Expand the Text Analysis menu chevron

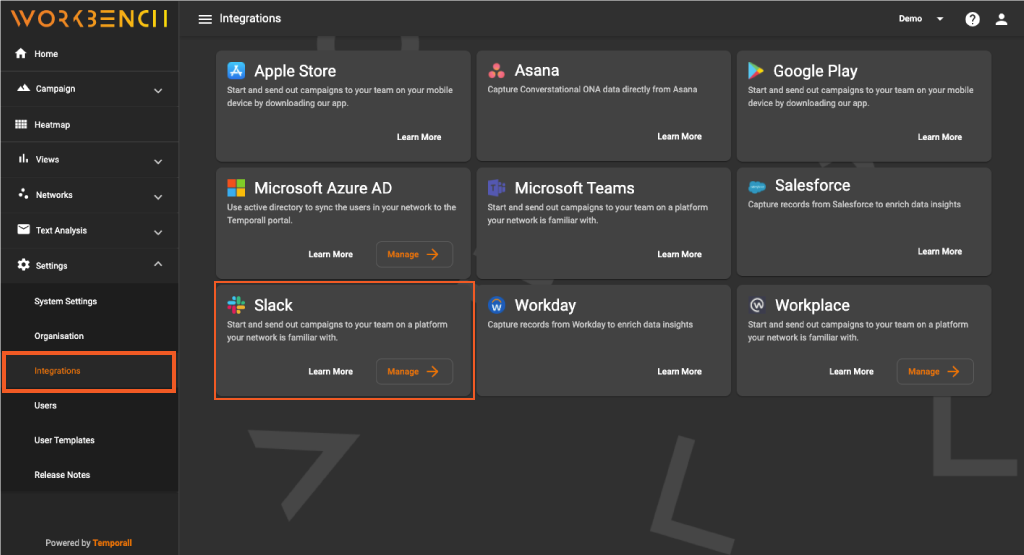click(x=158, y=232)
